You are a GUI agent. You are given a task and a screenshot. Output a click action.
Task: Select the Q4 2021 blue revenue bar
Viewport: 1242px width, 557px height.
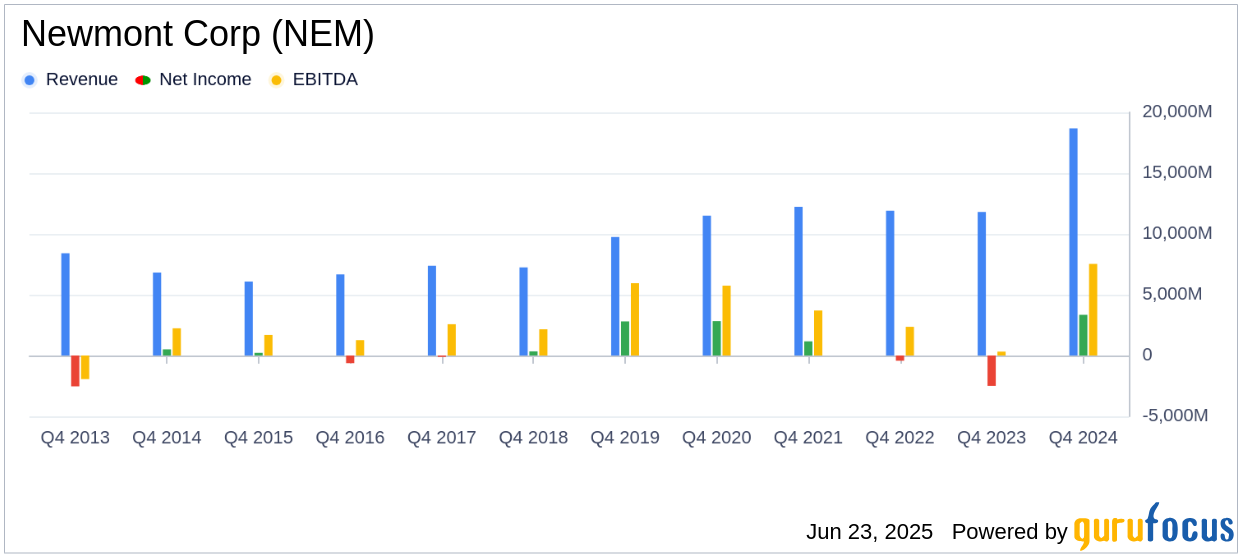tap(798, 281)
